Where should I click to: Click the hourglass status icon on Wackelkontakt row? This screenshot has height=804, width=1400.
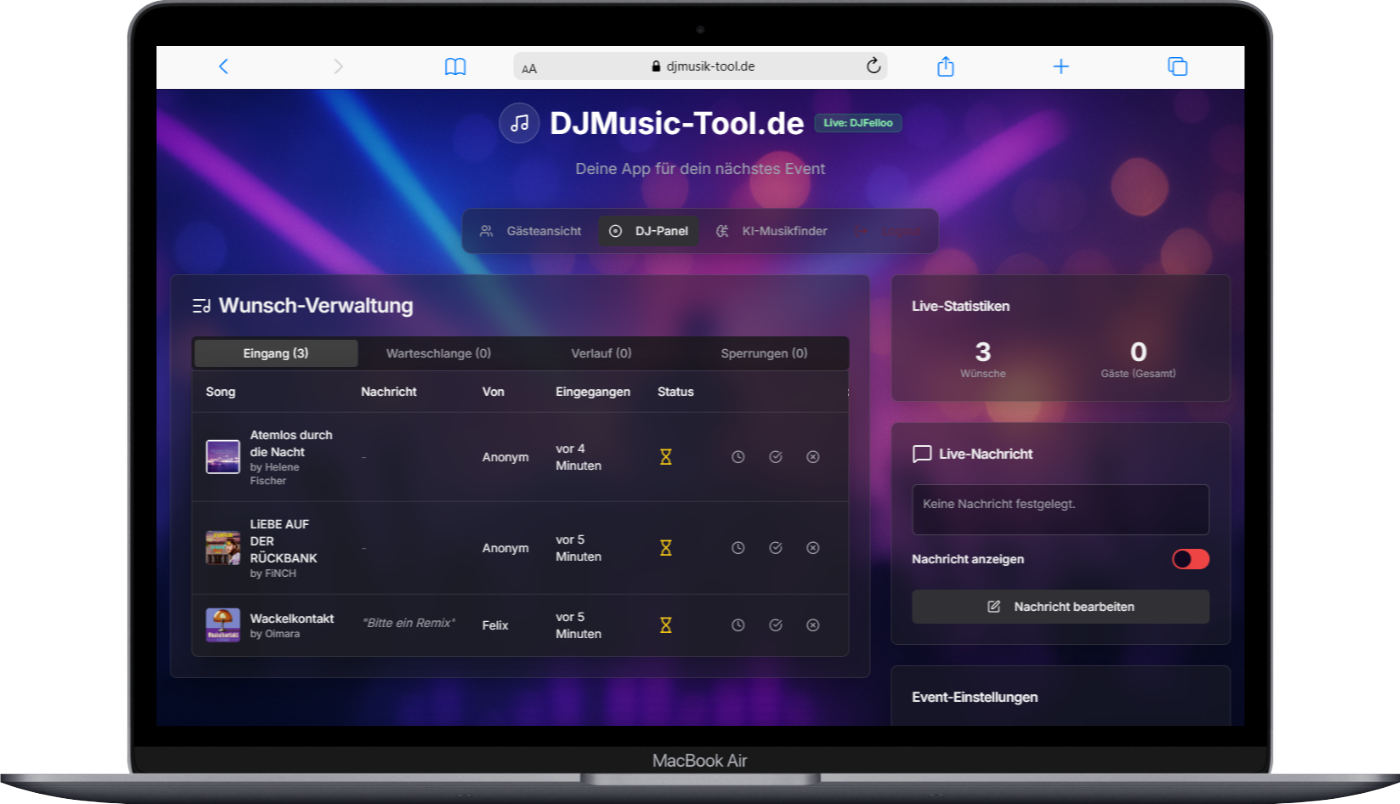coord(663,625)
